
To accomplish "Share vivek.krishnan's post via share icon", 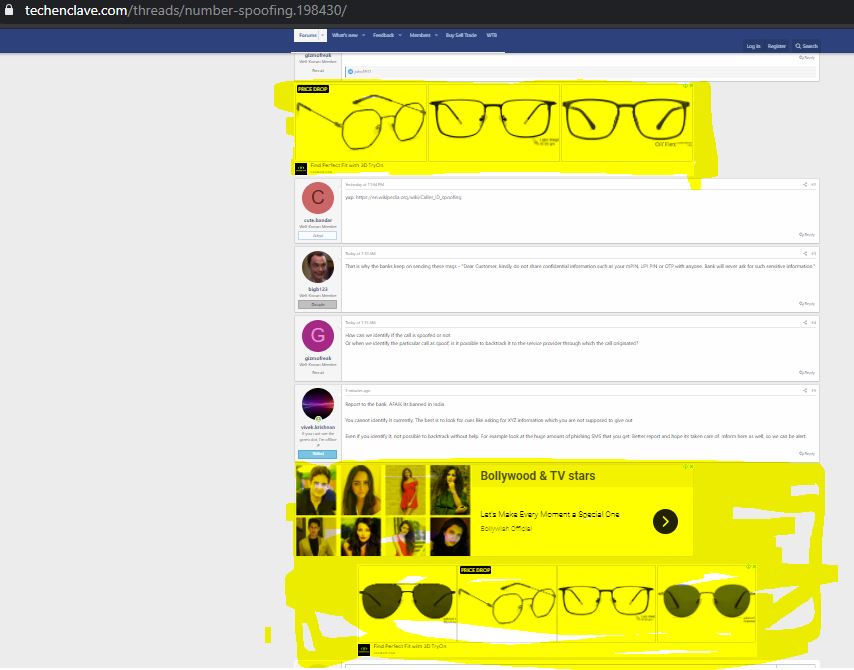I will pos(805,391).
